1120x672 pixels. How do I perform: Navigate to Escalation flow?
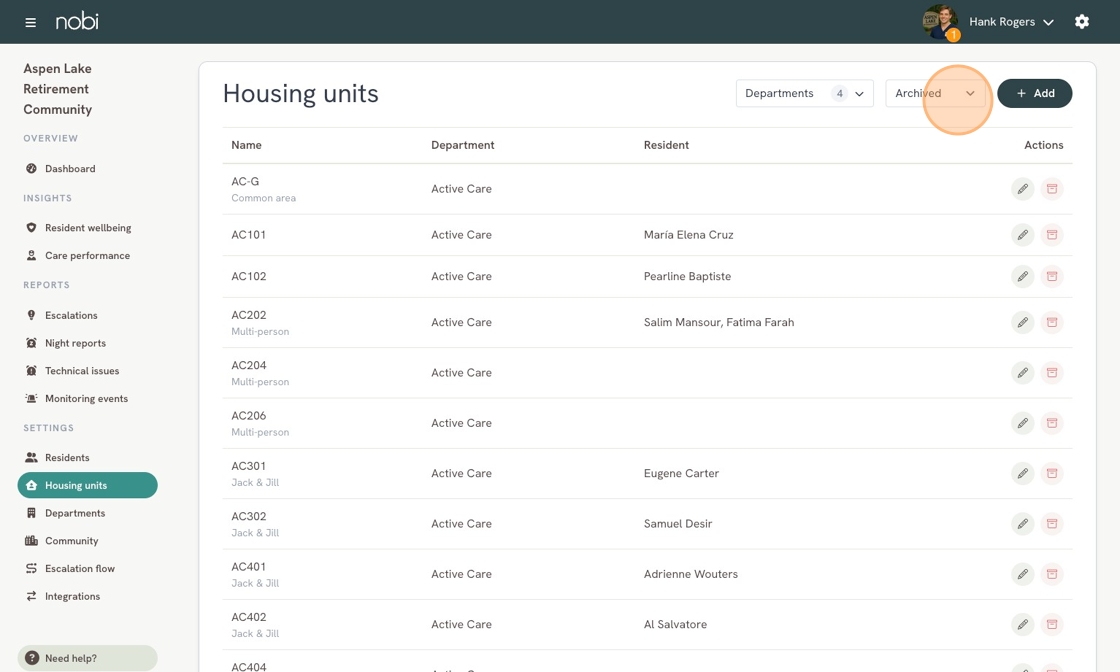79,568
